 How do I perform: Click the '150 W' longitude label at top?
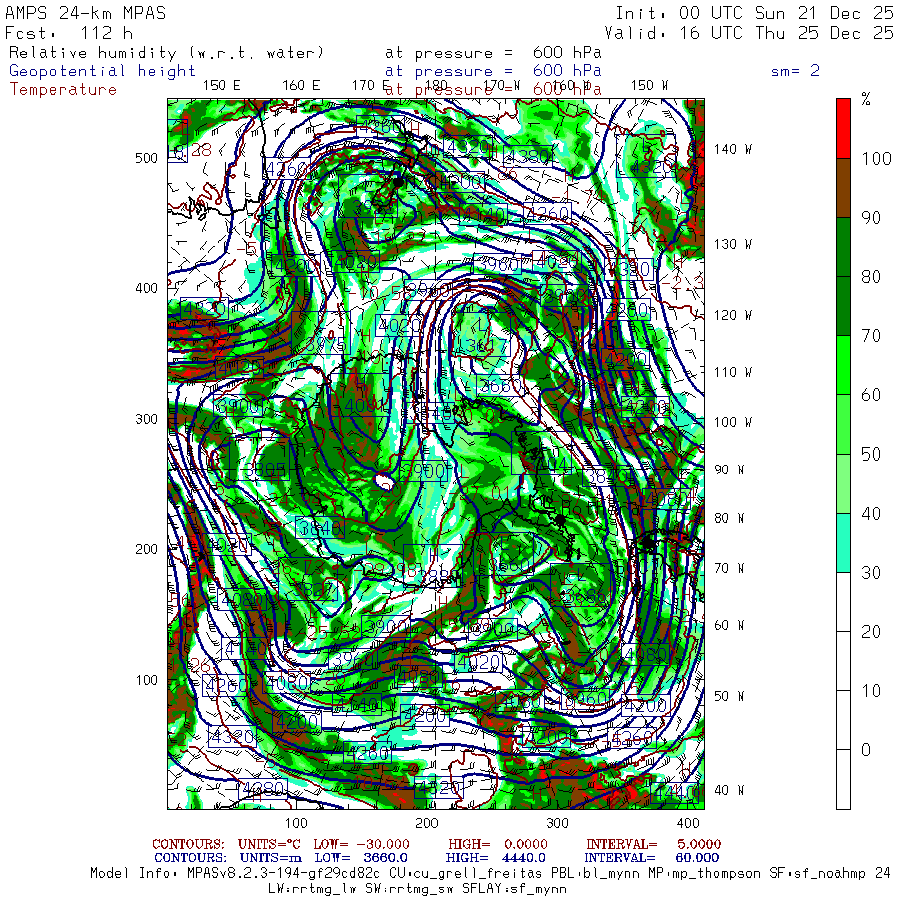pyautogui.click(x=649, y=86)
